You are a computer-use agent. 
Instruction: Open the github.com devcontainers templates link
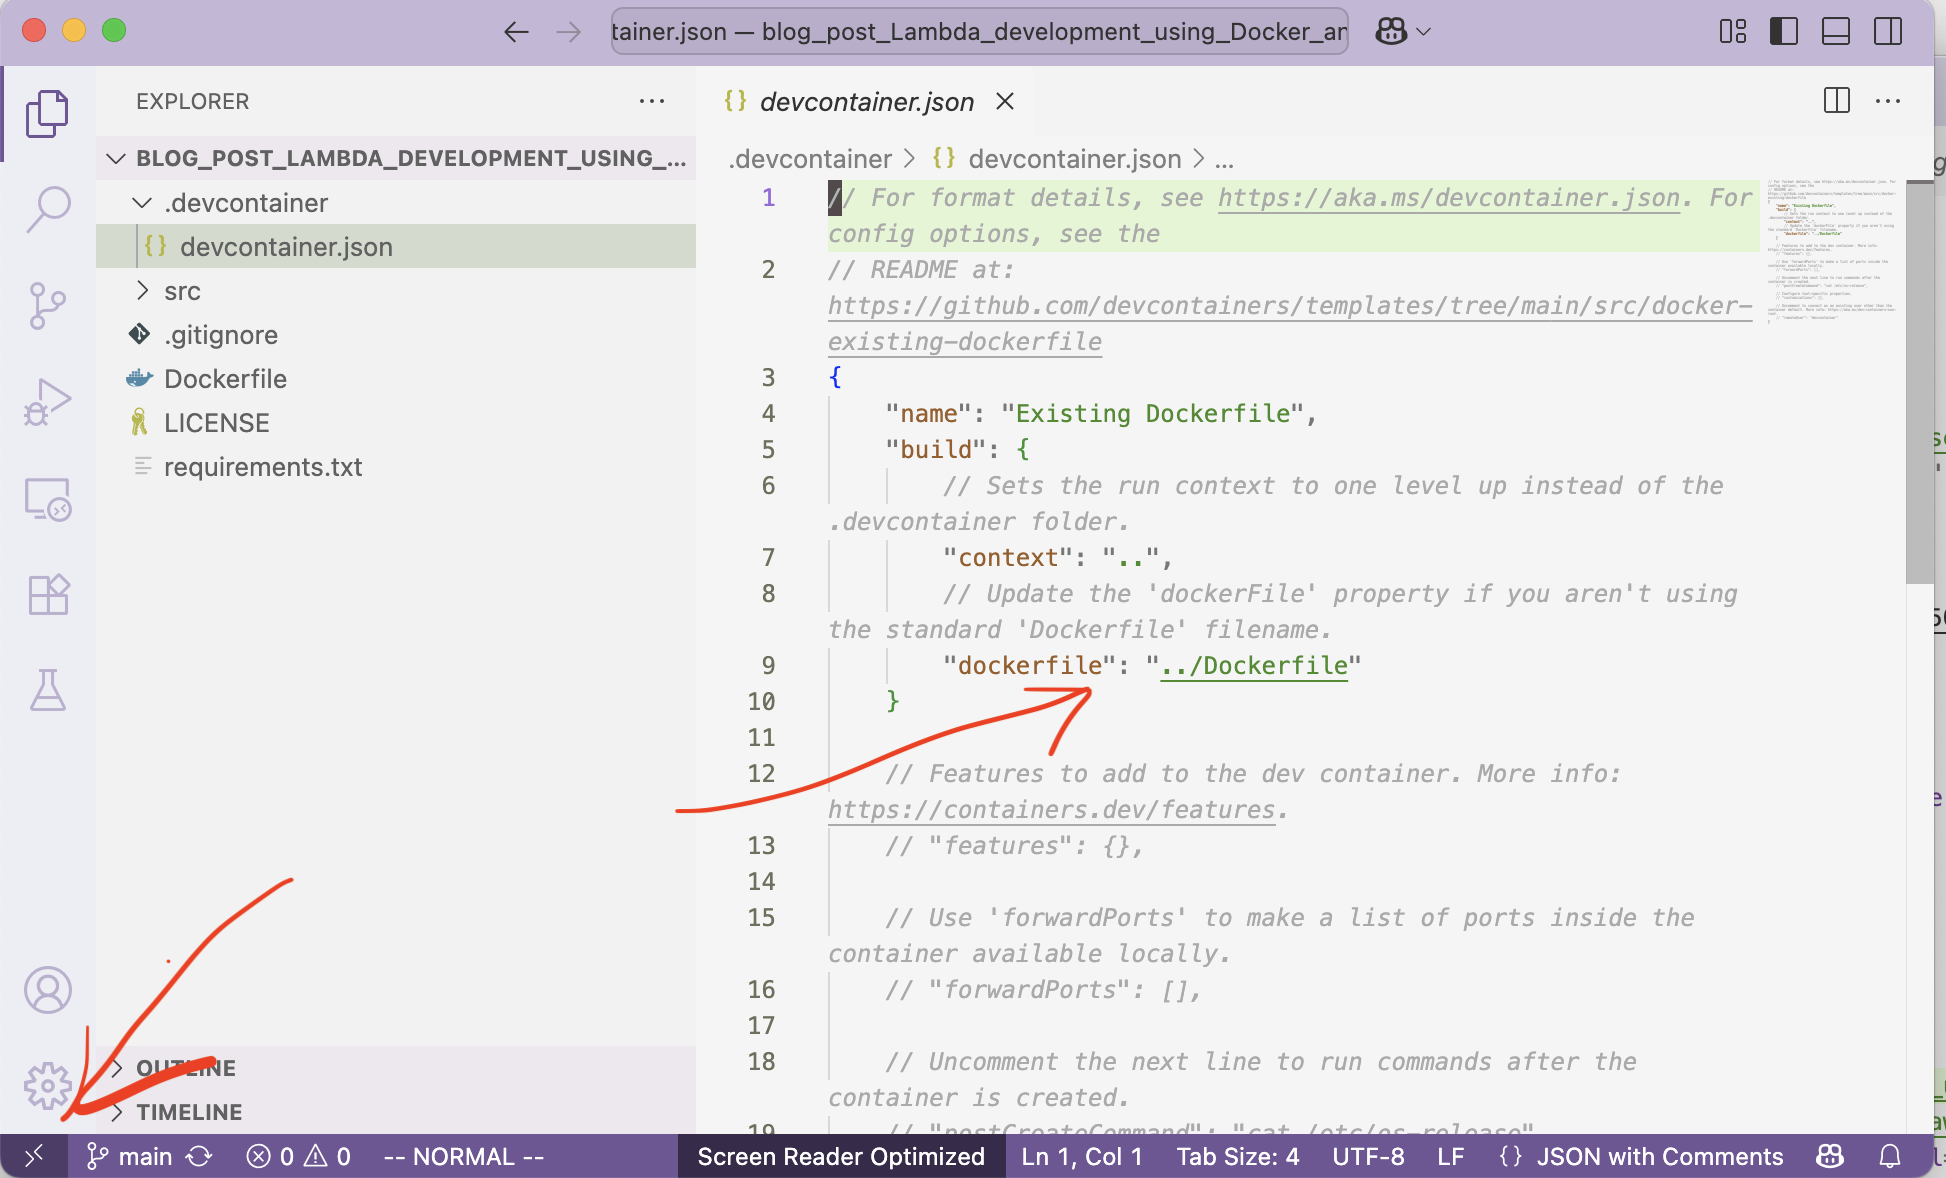1290,306
